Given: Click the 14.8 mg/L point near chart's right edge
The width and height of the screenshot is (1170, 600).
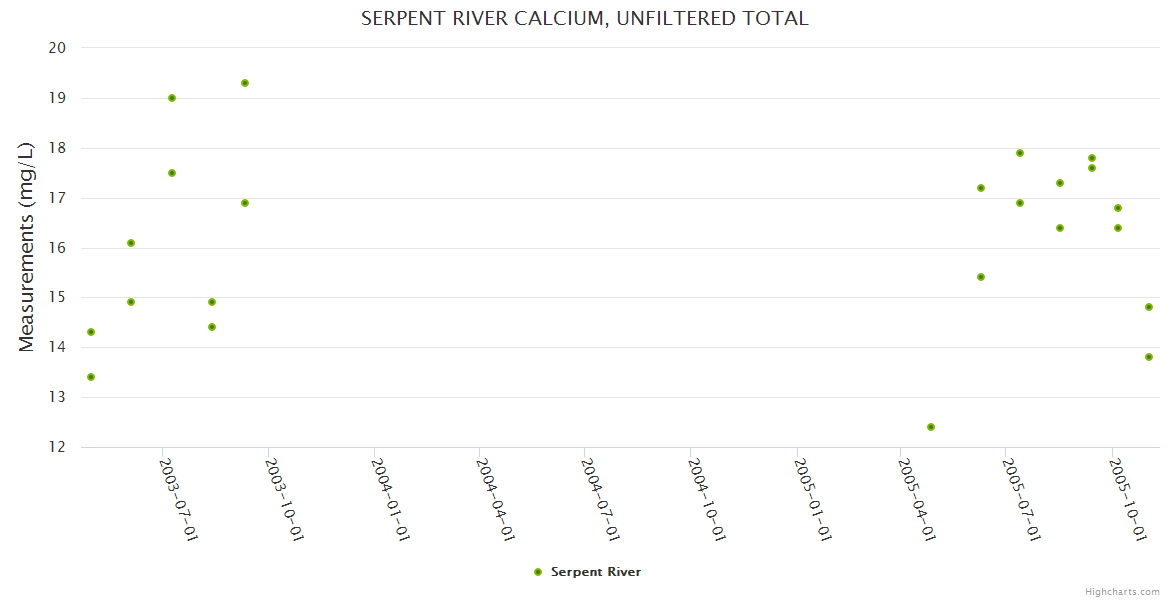Looking at the screenshot, I should tap(1149, 307).
